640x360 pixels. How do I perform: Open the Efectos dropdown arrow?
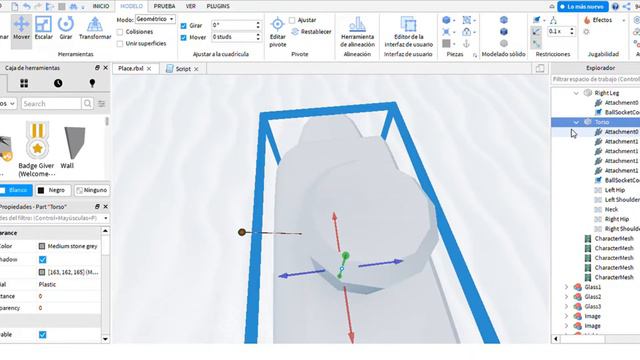(623, 20)
